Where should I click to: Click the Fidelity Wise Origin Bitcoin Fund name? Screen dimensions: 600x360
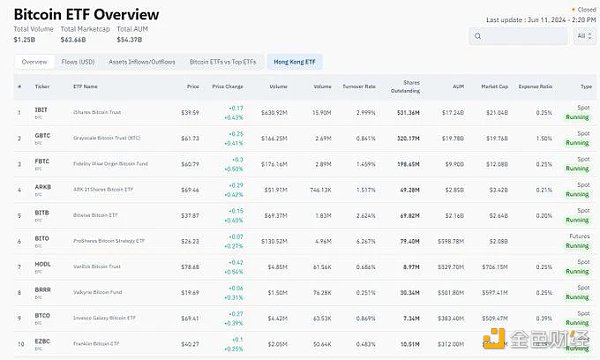tap(111, 164)
